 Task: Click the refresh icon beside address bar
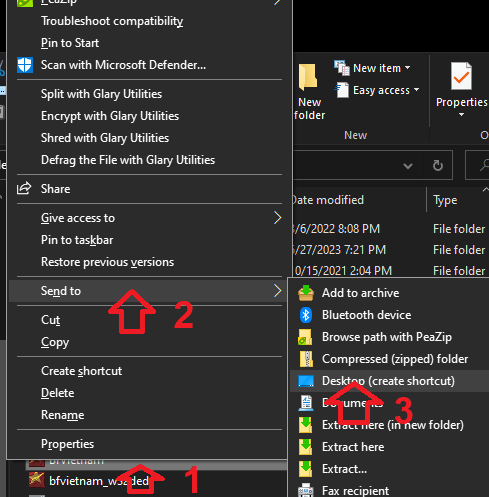(x=437, y=165)
